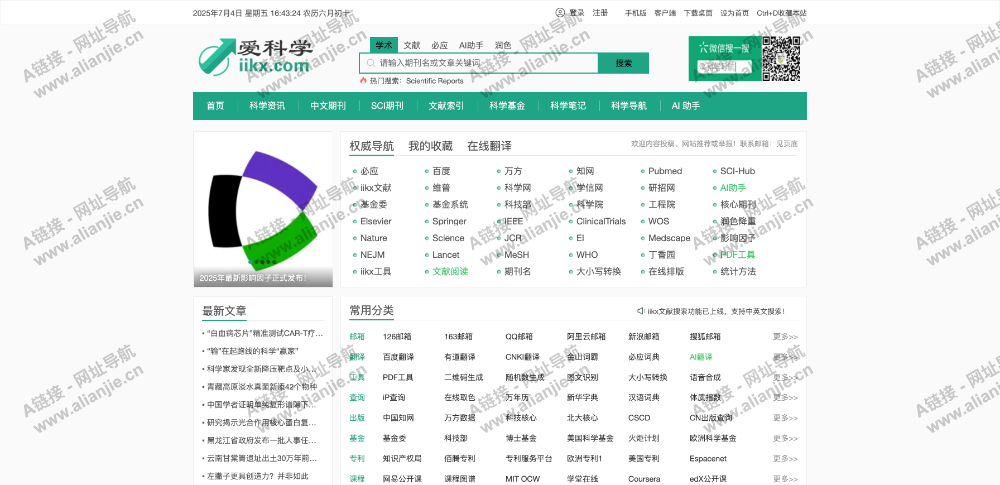Click the flame hot-search icon
Viewport: 1000px width, 485px height.
click(x=363, y=81)
